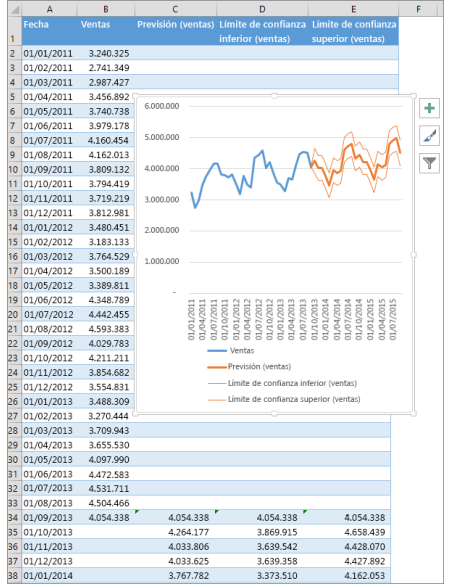Viewport: 452px width, 584px height.
Task: Click 'Límite de confianza inferior (ventas)' header
Action: tap(262, 31)
